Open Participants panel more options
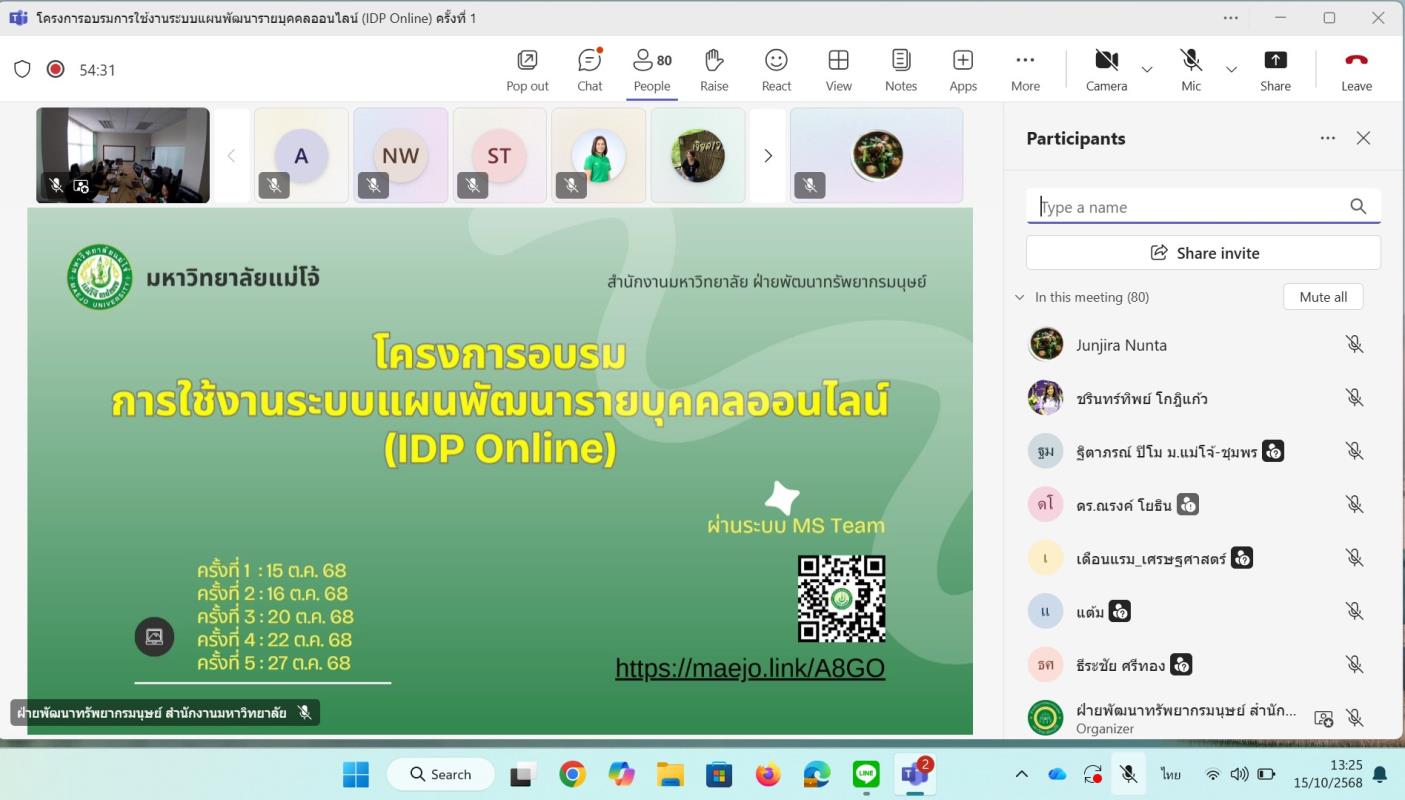 click(x=1328, y=139)
